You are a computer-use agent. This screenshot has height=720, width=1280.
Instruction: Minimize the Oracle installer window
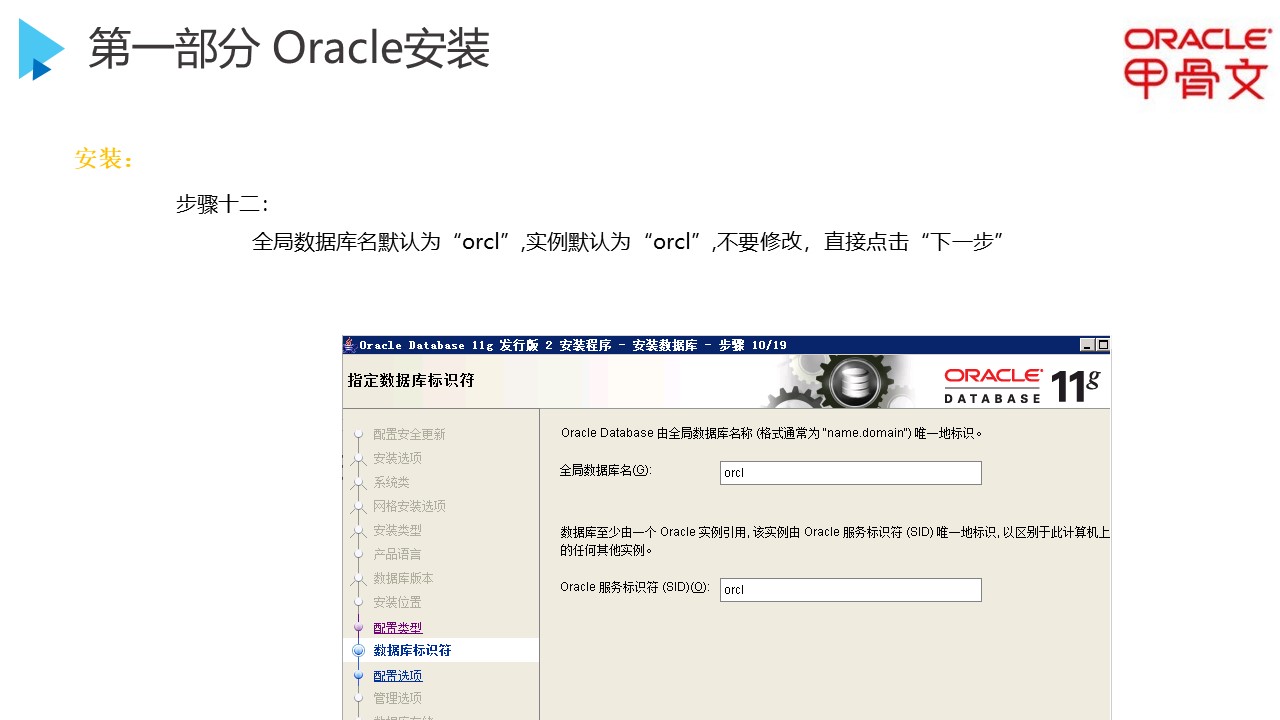click(1087, 345)
